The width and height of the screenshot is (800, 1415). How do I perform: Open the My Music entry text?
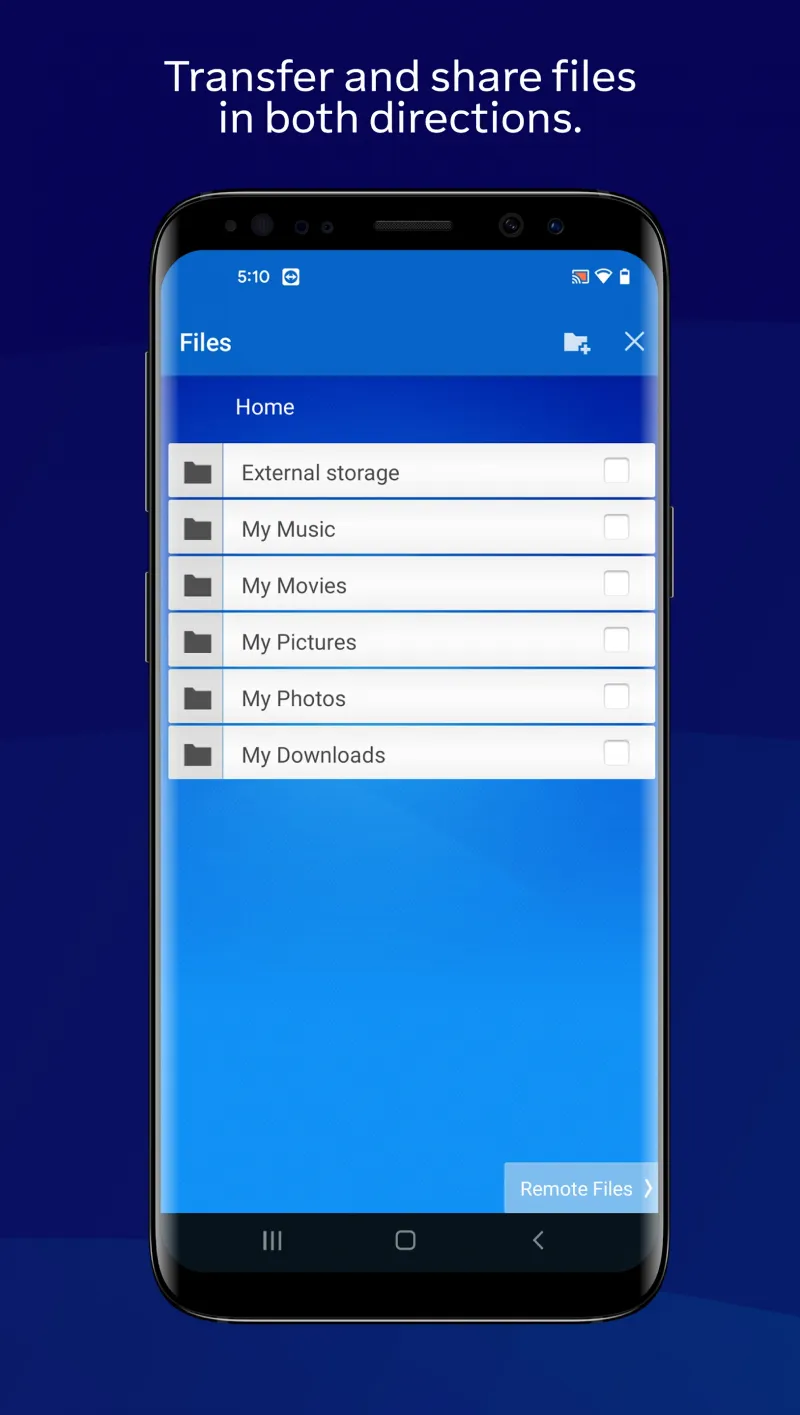click(288, 530)
